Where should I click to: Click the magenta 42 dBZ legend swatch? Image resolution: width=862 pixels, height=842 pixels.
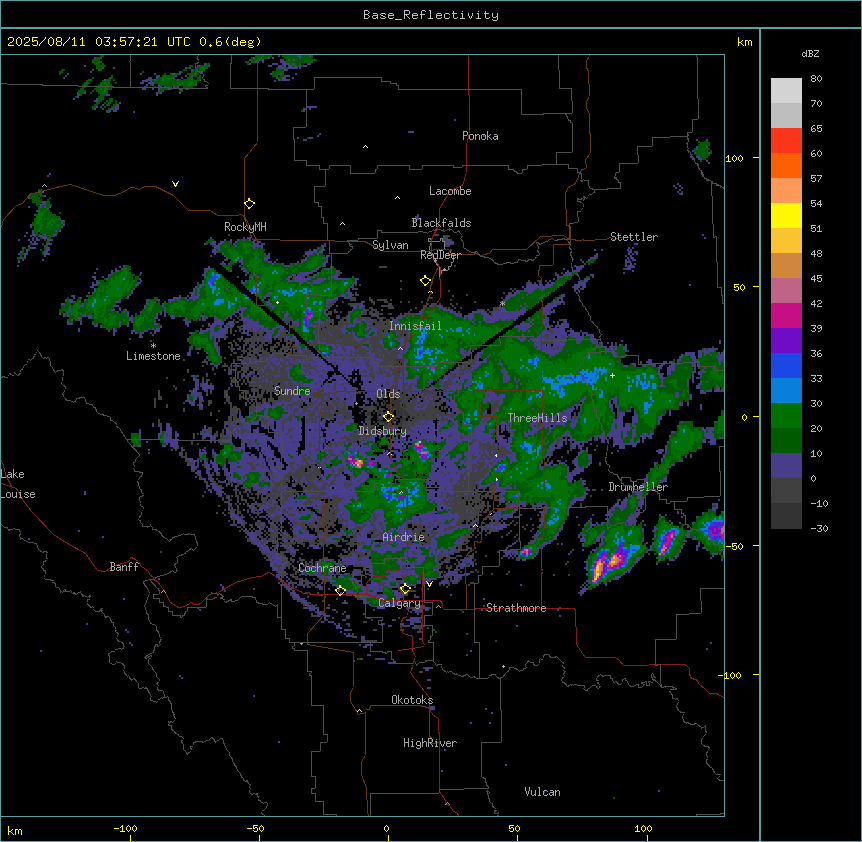786,315
